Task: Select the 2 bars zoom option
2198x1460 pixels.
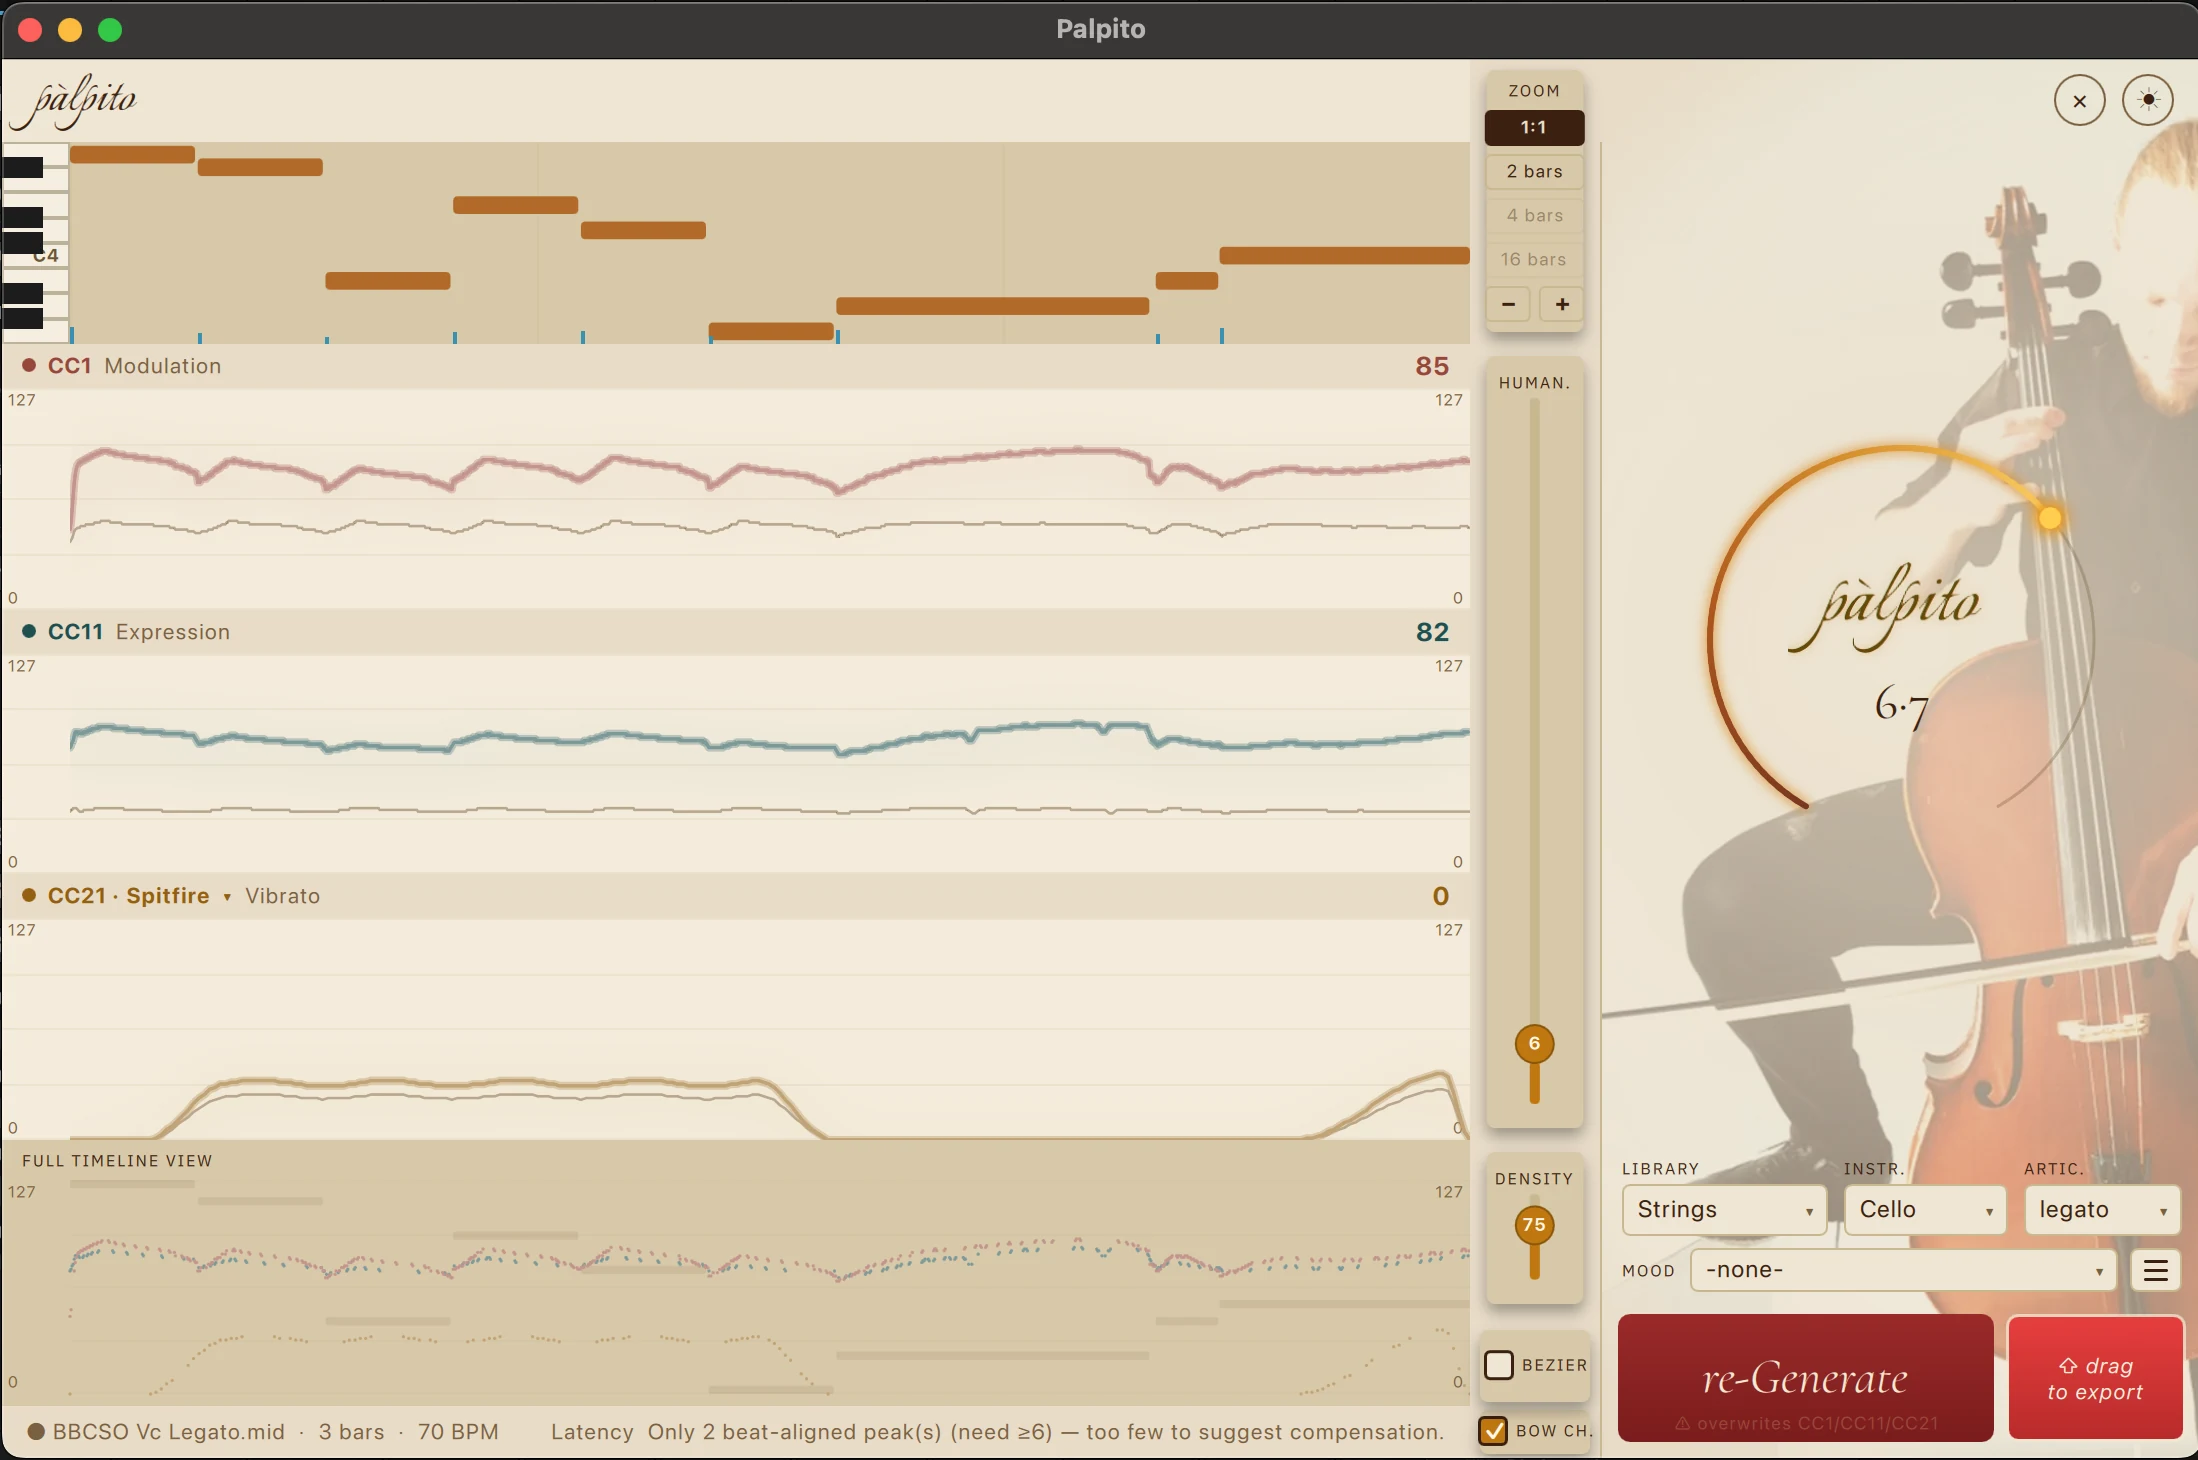Action: coord(1534,172)
